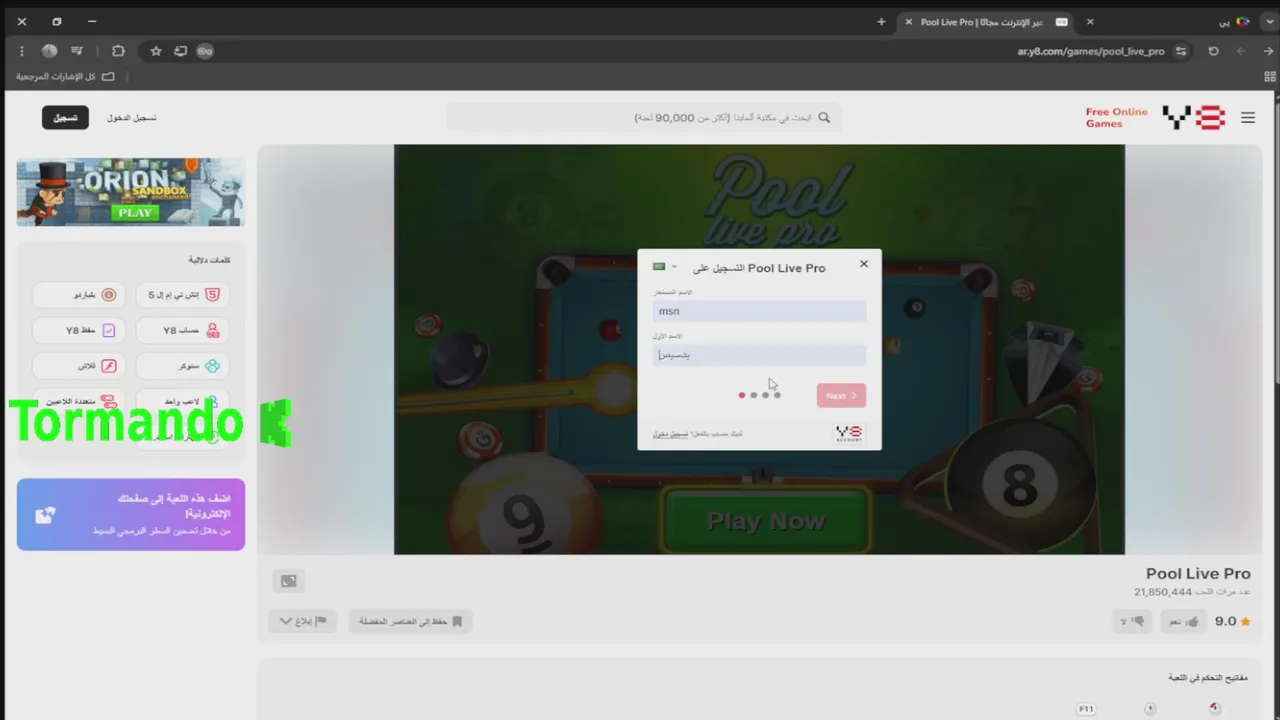Click the site settings icon beside URL
This screenshot has width=1280, height=720.
point(1181,51)
